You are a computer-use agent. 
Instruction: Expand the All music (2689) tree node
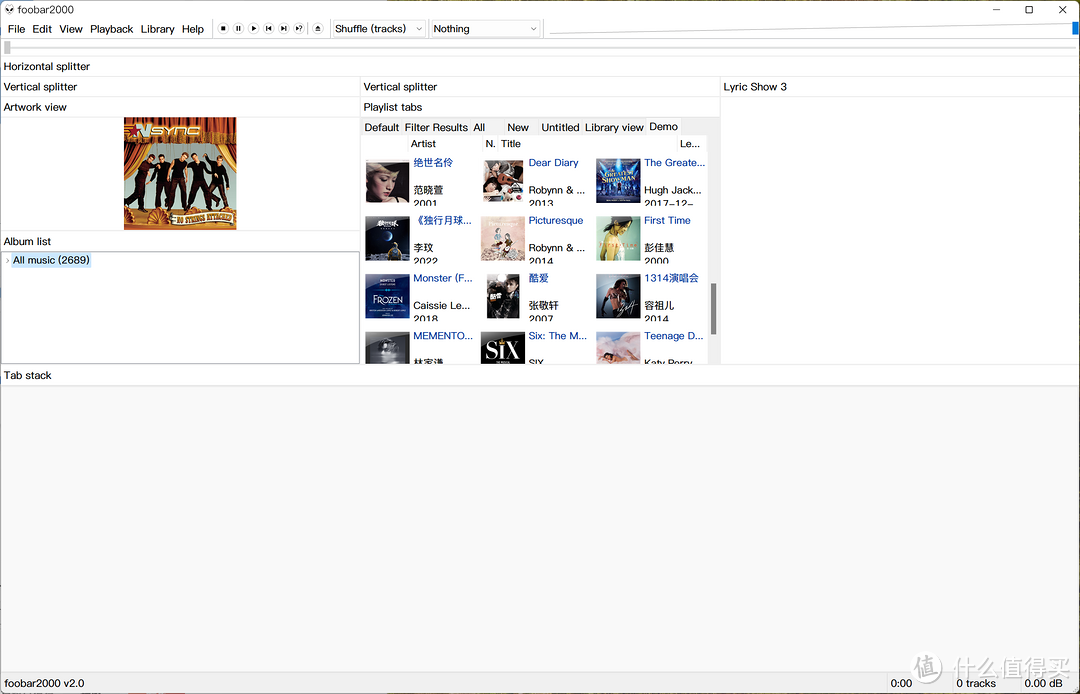pos(7,260)
